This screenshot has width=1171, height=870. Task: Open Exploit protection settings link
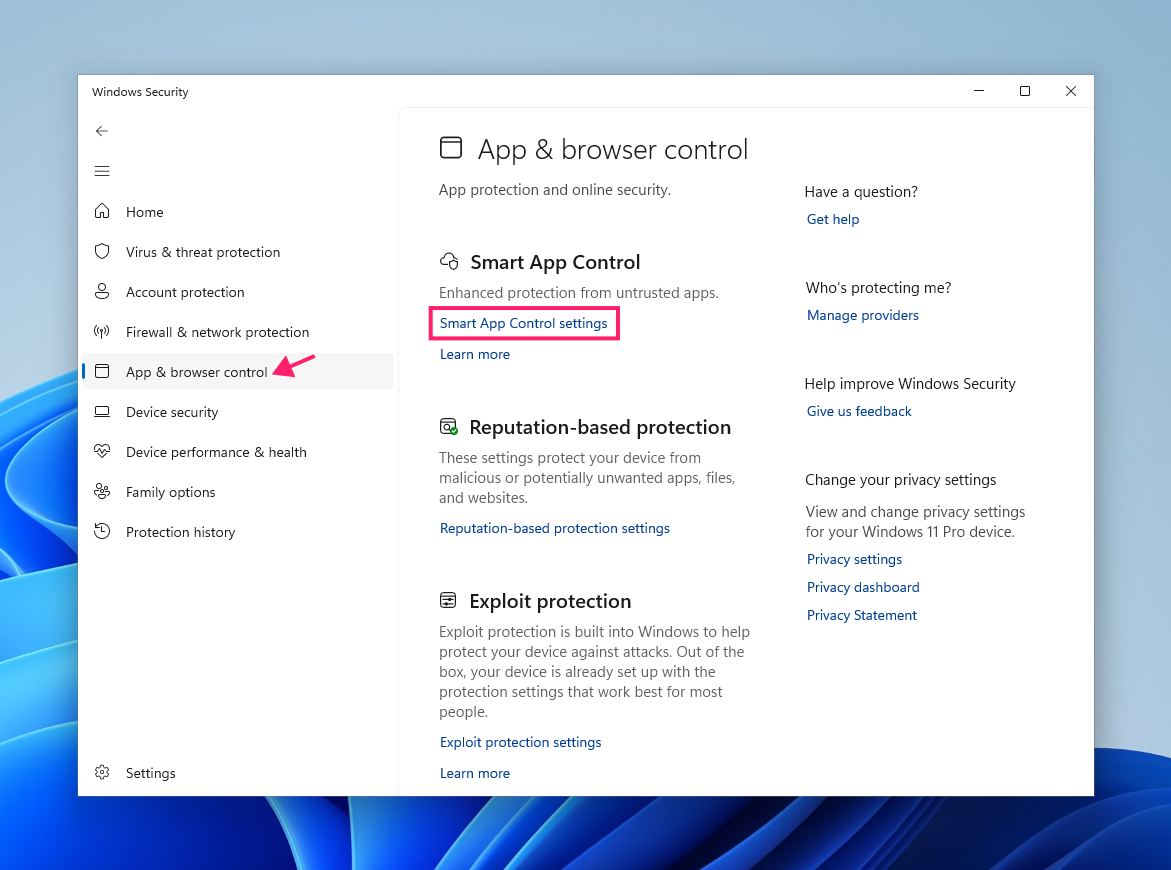[x=520, y=742]
